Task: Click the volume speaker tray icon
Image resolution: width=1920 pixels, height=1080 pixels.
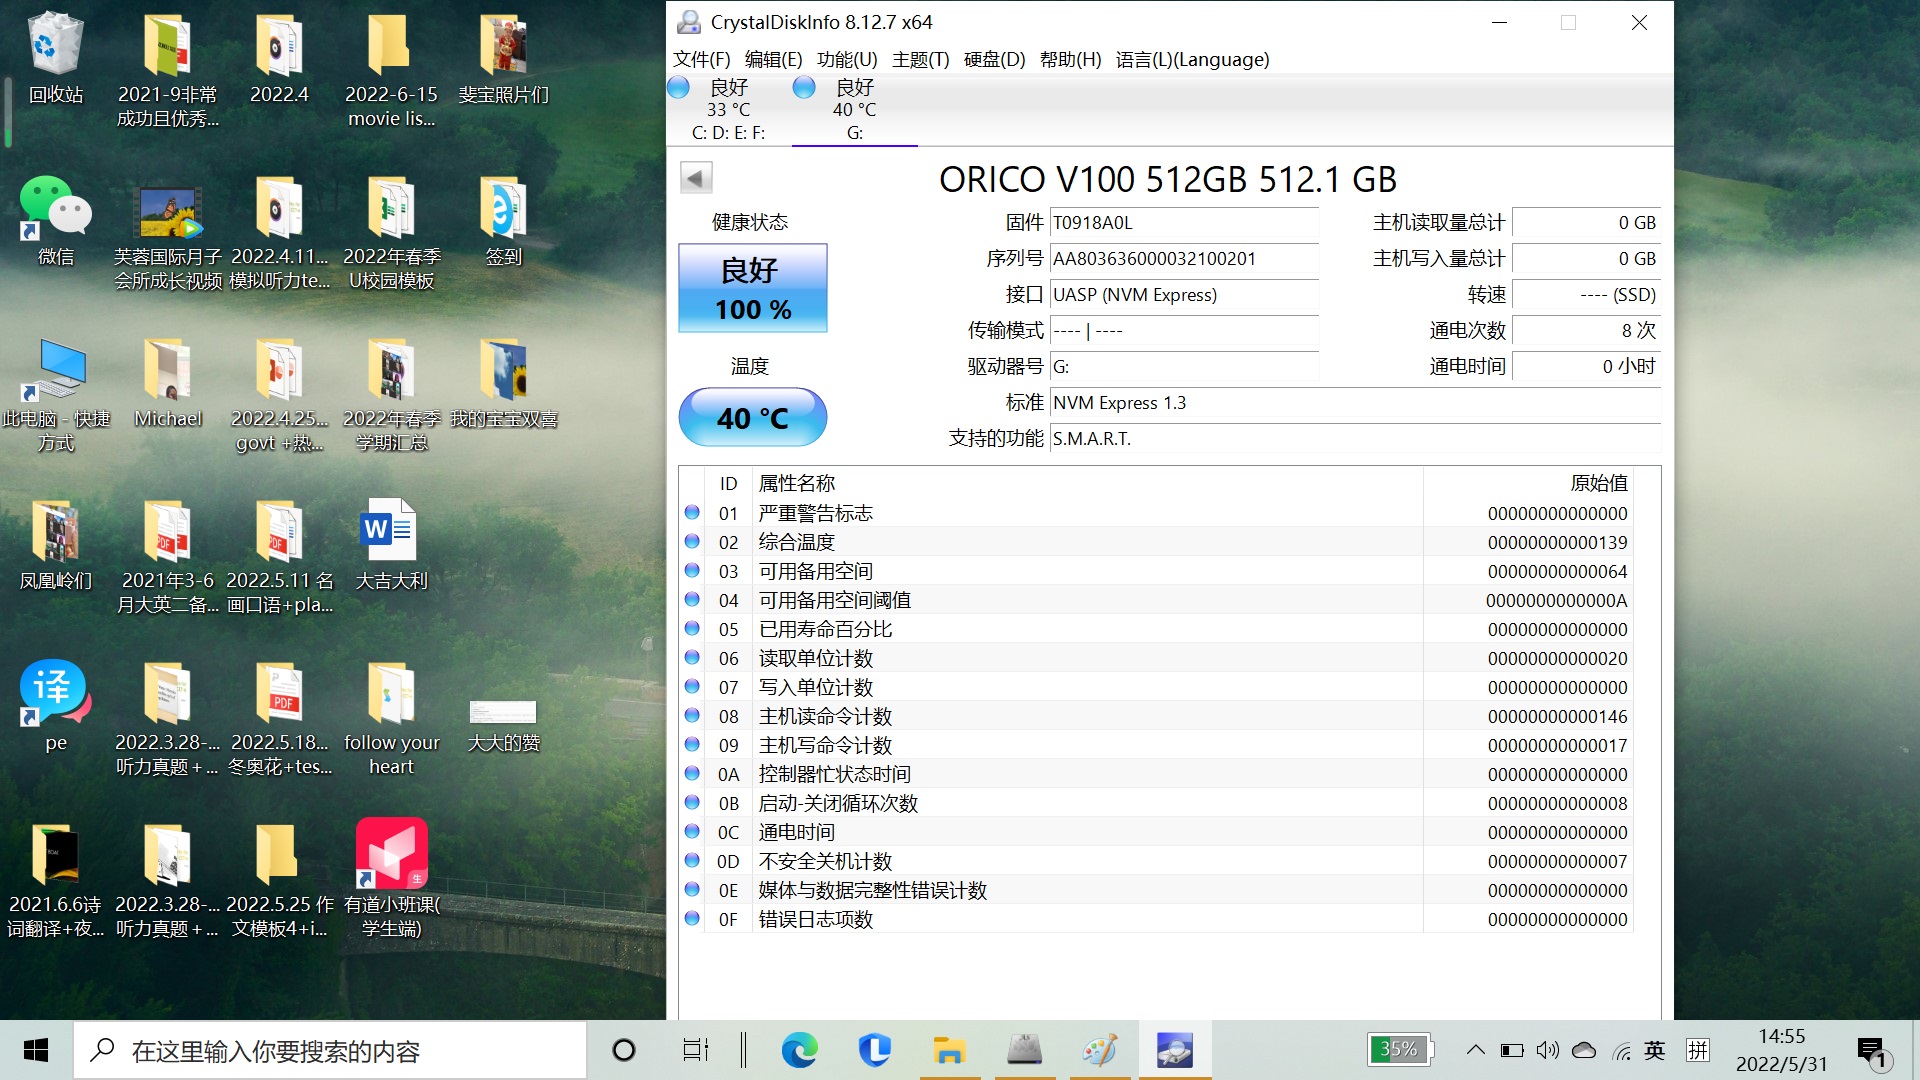Action: coord(1547,1050)
